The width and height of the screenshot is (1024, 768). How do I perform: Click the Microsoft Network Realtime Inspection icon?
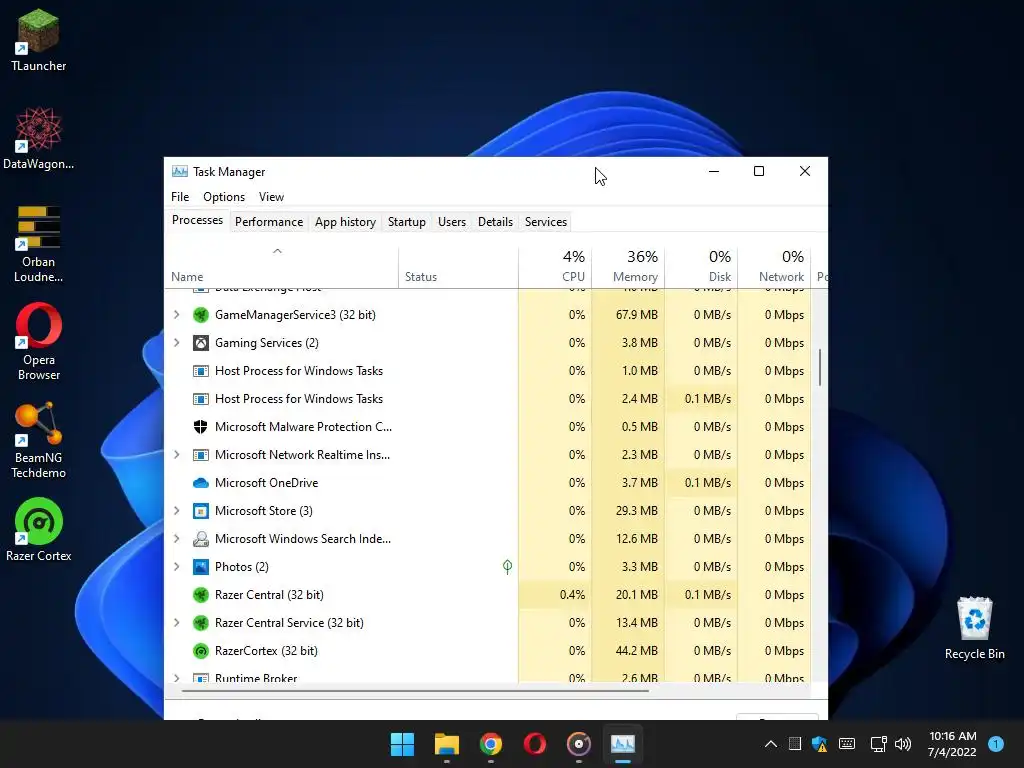pyautogui.click(x=200, y=455)
